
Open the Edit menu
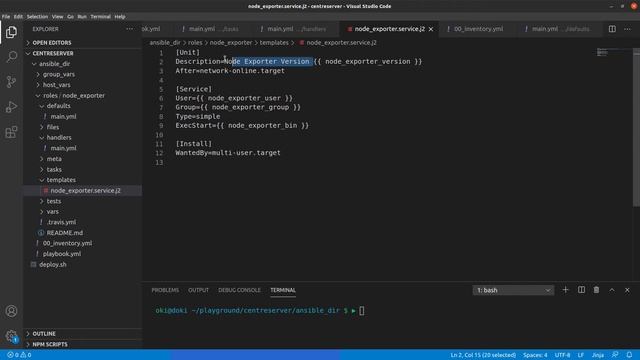(18, 17)
